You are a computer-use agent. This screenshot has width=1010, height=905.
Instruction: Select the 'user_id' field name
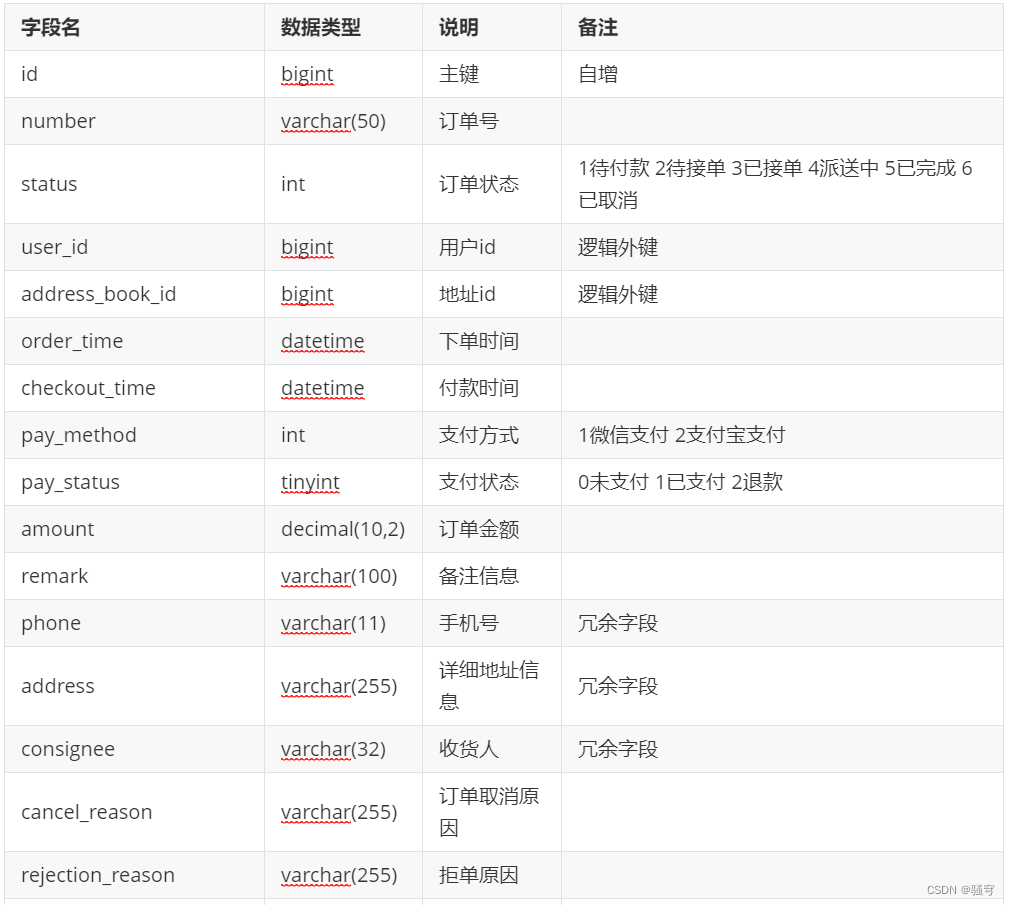click(x=54, y=247)
